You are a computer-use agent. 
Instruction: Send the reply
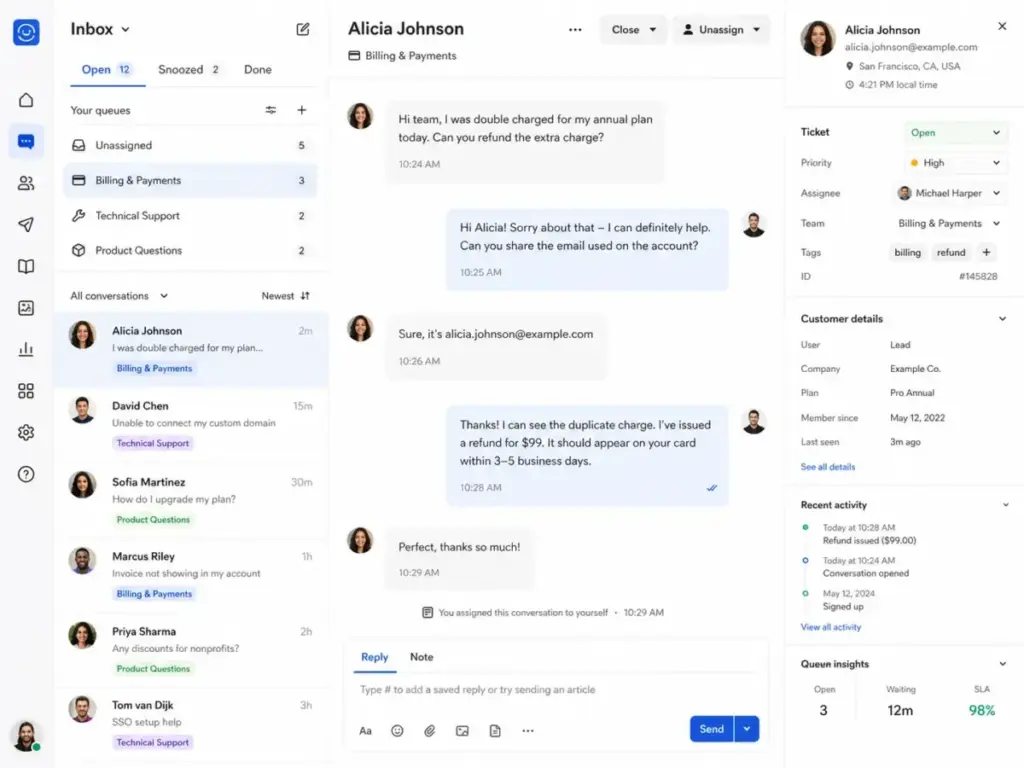pyautogui.click(x=712, y=729)
